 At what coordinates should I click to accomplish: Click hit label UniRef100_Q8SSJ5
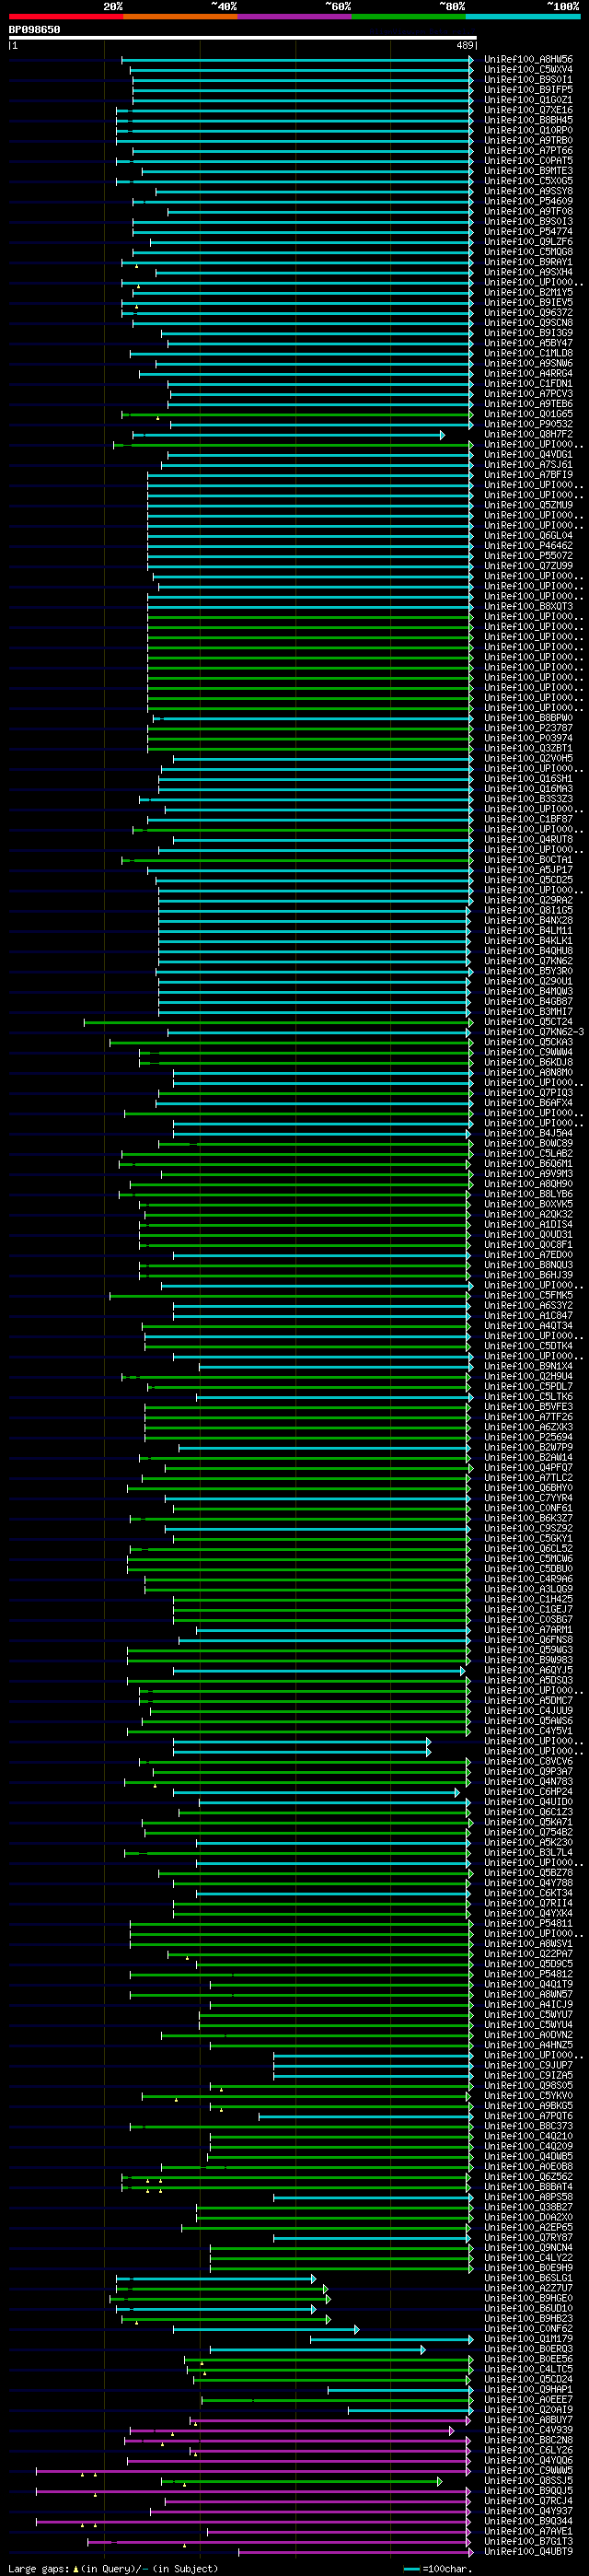tap(528, 2481)
